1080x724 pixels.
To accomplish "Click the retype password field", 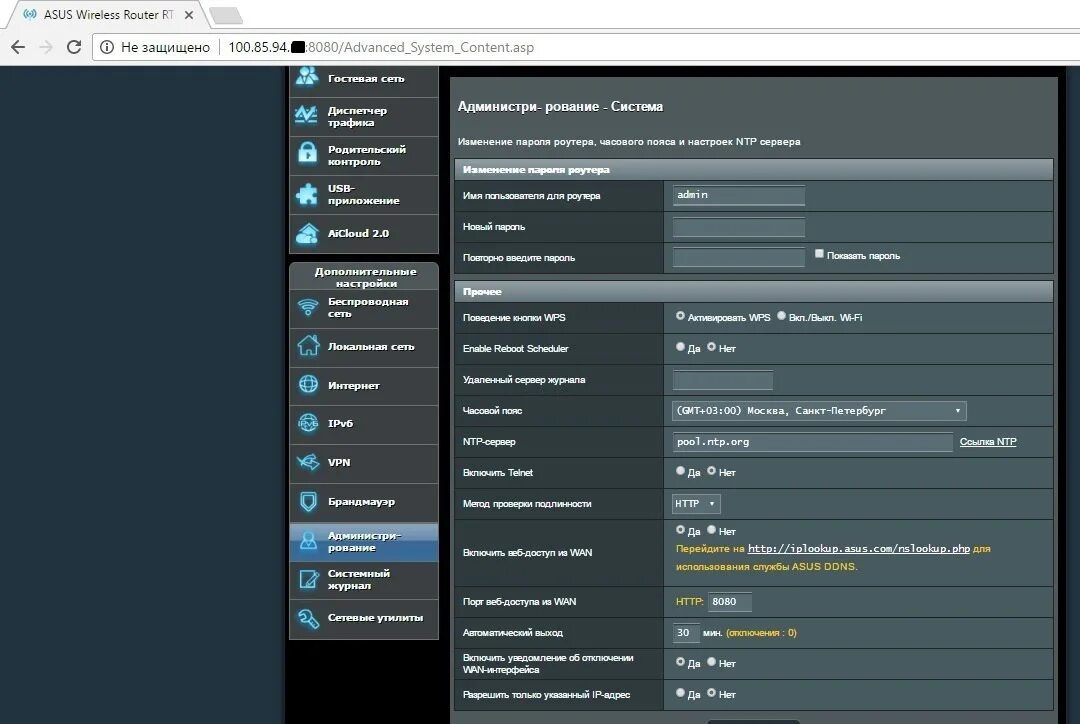I will 738,258.
